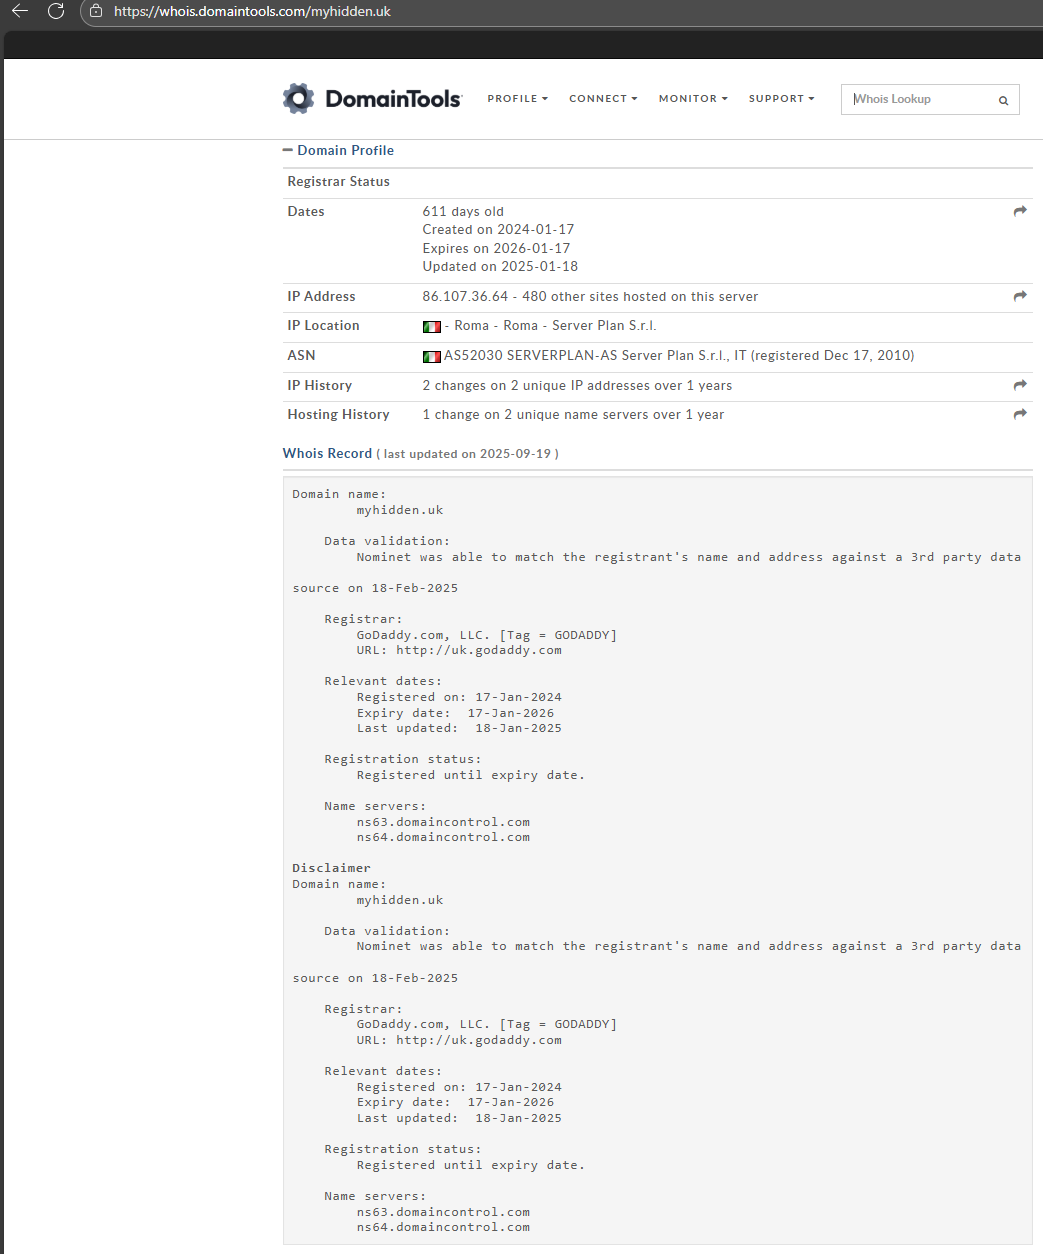Click the '611 days old' text
This screenshot has width=1043, height=1254.
pyautogui.click(x=463, y=212)
